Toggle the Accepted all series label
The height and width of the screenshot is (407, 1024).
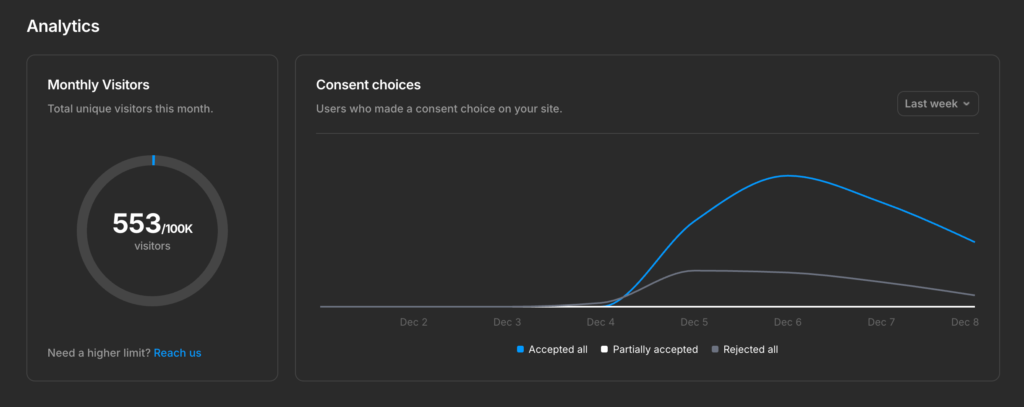pos(558,350)
